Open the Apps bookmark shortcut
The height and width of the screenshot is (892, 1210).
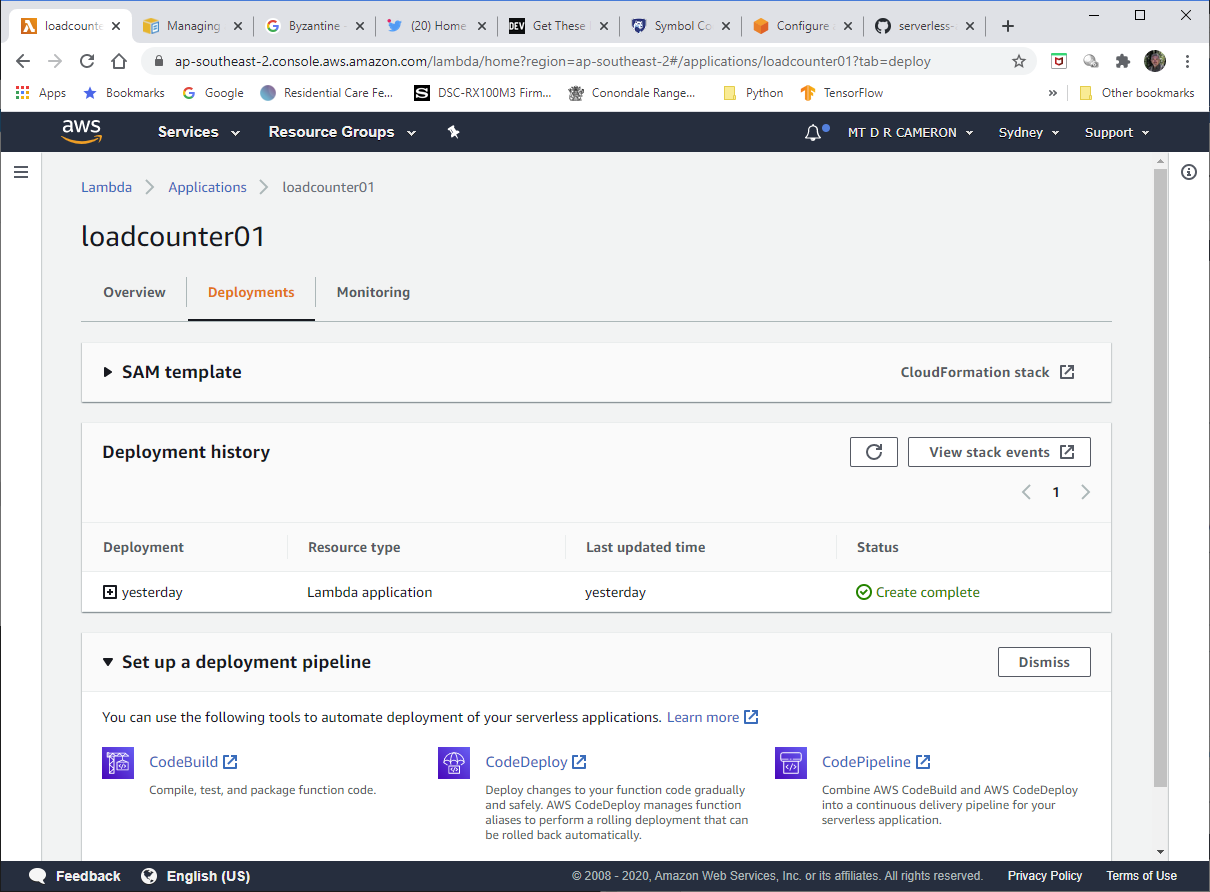(41, 93)
